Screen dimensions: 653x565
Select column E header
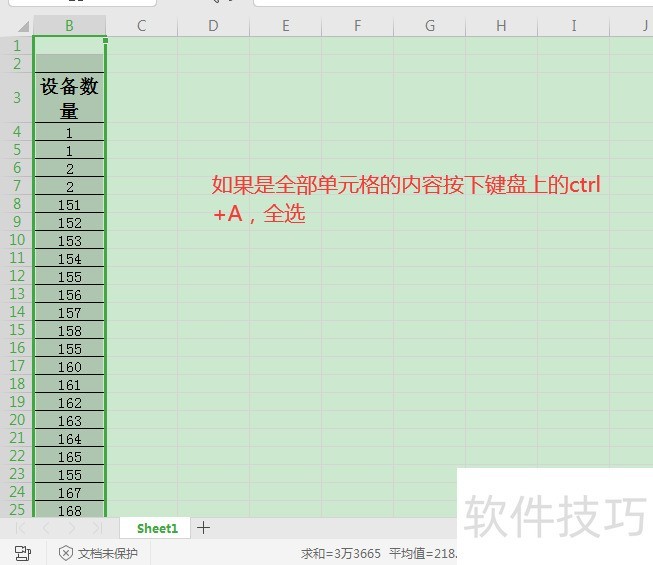pyautogui.click(x=285, y=26)
